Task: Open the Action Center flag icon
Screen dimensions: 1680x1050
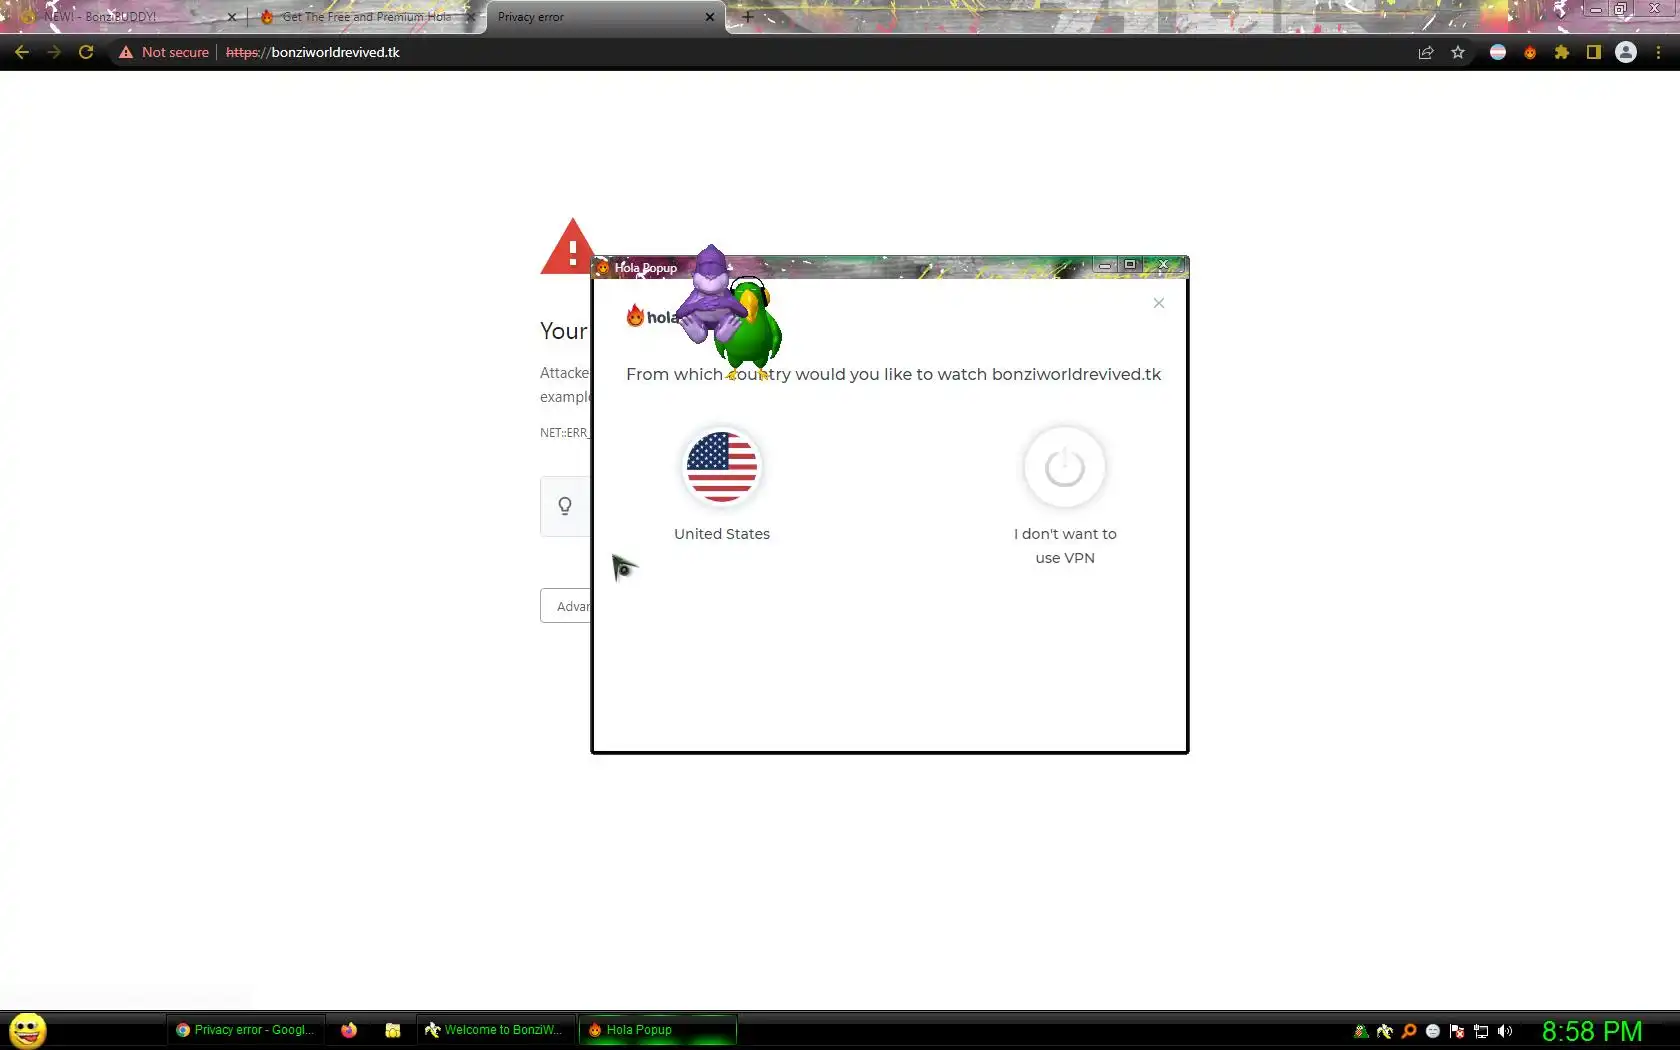Action: [1457, 1031]
